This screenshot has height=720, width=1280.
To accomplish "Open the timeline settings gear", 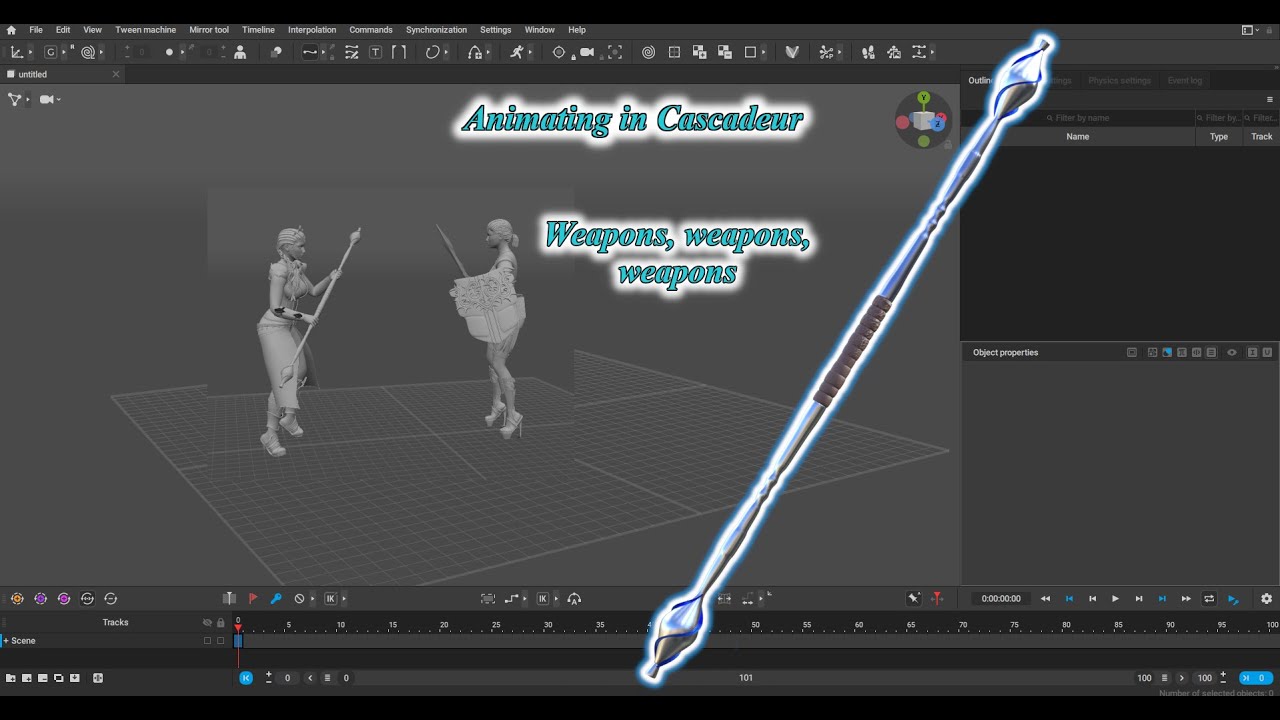I will pos(1266,599).
